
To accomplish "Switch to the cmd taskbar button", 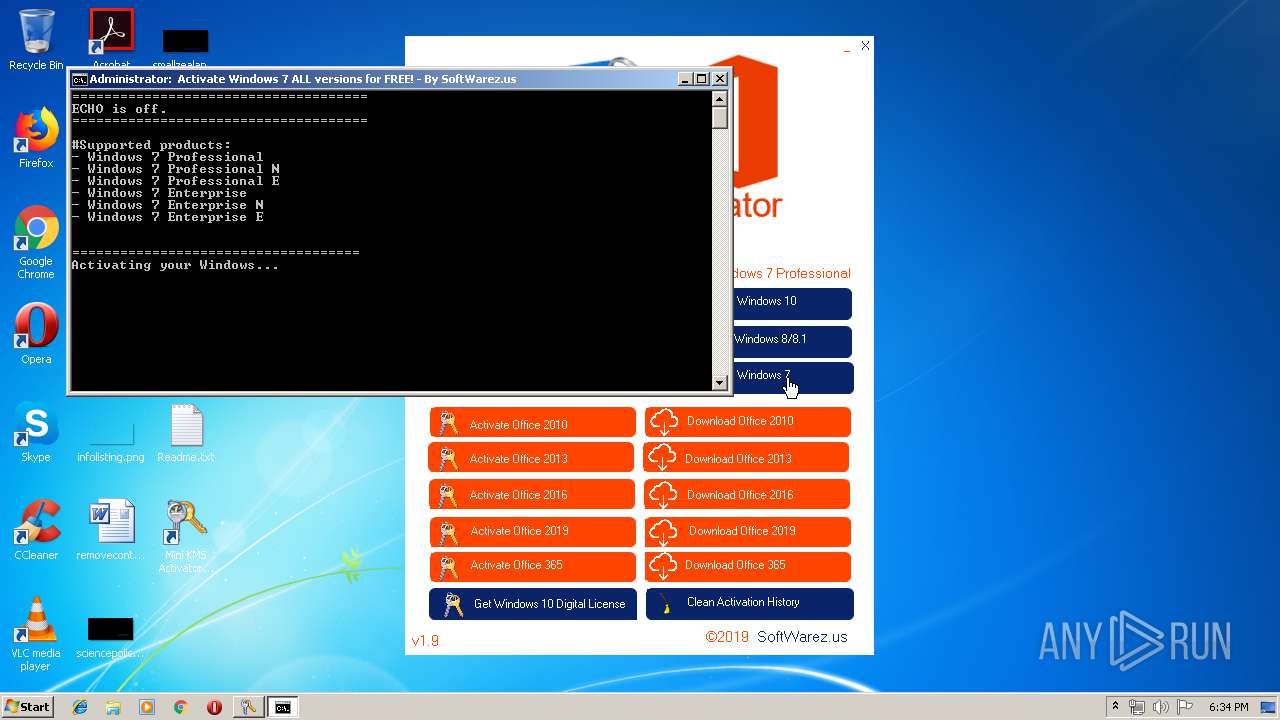I will pyautogui.click(x=284, y=707).
